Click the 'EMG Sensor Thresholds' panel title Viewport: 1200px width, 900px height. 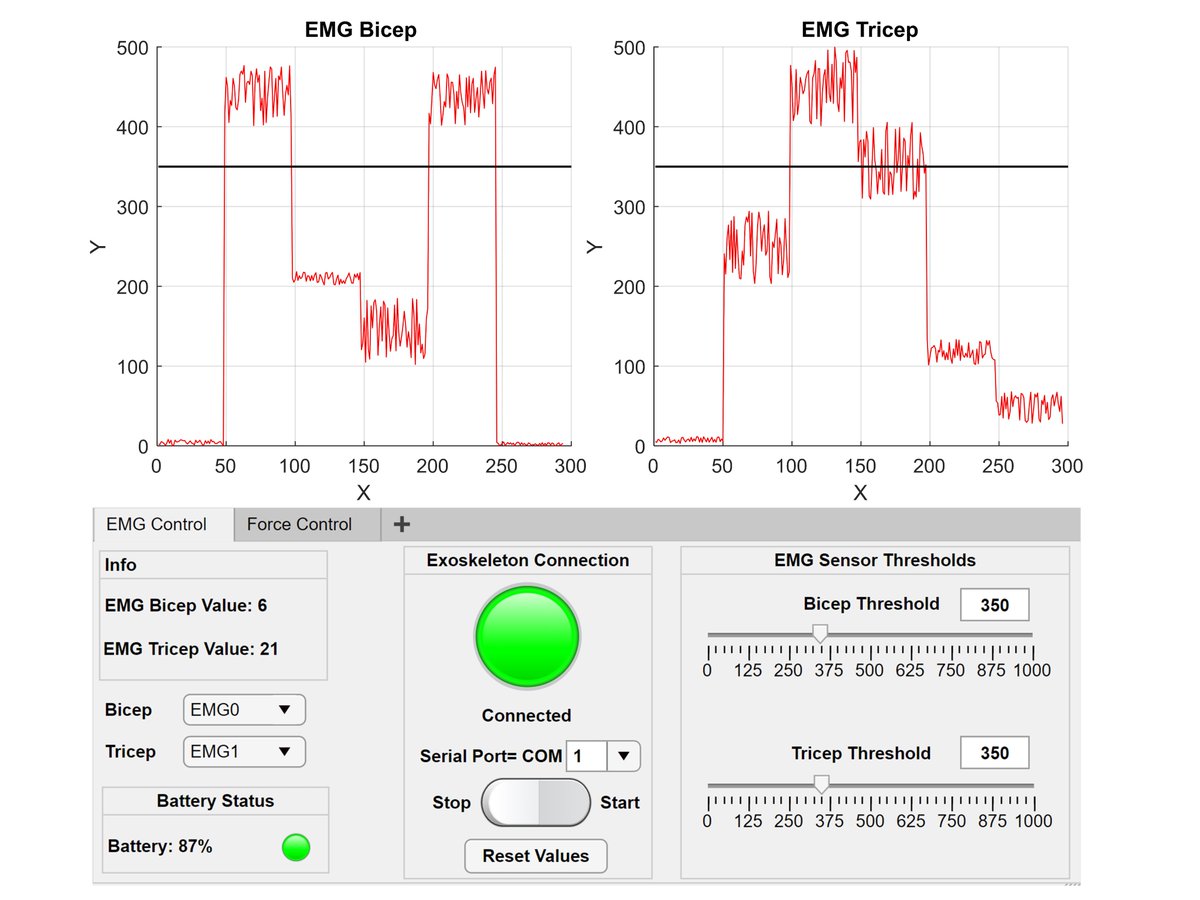coord(875,560)
